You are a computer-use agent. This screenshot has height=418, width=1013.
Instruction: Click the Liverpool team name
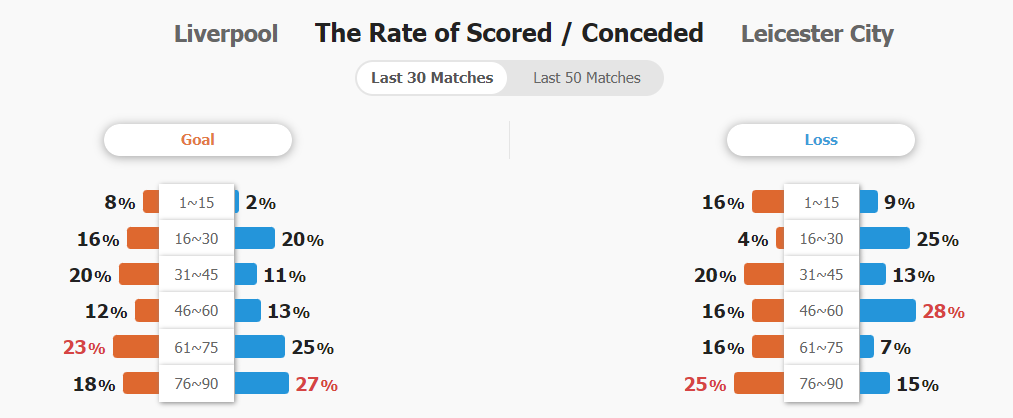click(x=226, y=34)
